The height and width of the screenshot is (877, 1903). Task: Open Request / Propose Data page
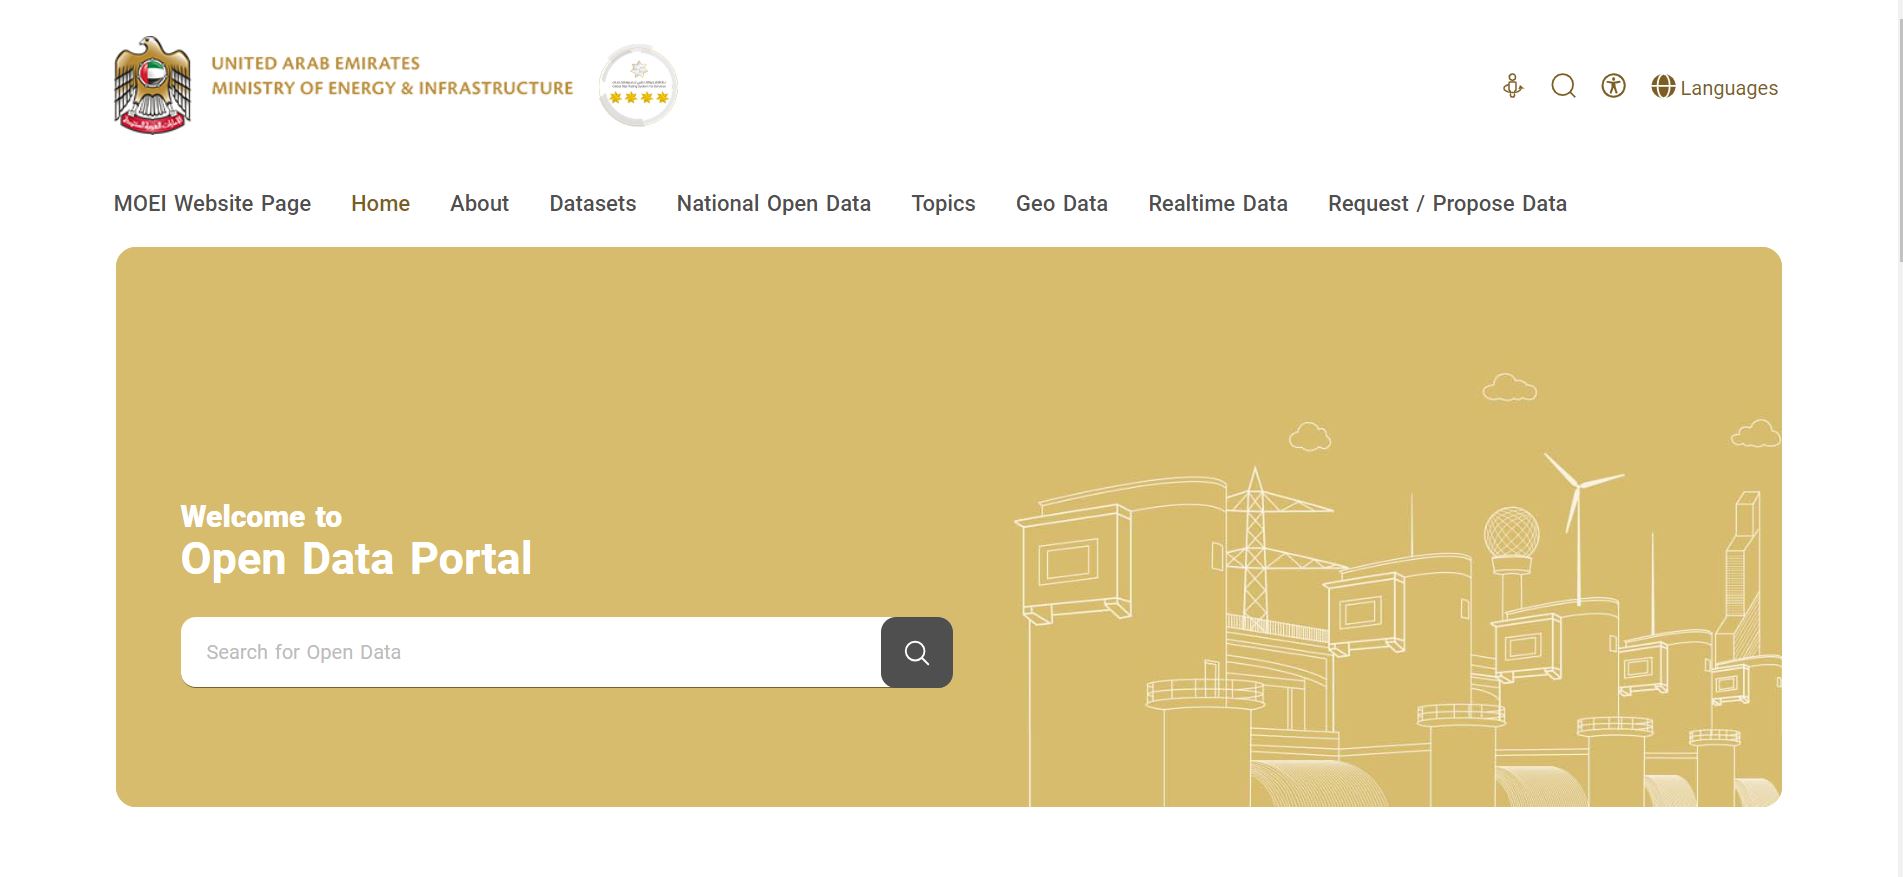(x=1447, y=204)
